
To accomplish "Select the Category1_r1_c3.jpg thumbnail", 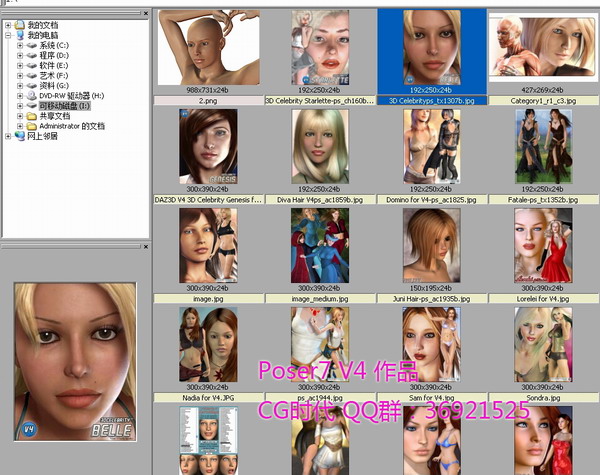I will (x=543, y=47).
